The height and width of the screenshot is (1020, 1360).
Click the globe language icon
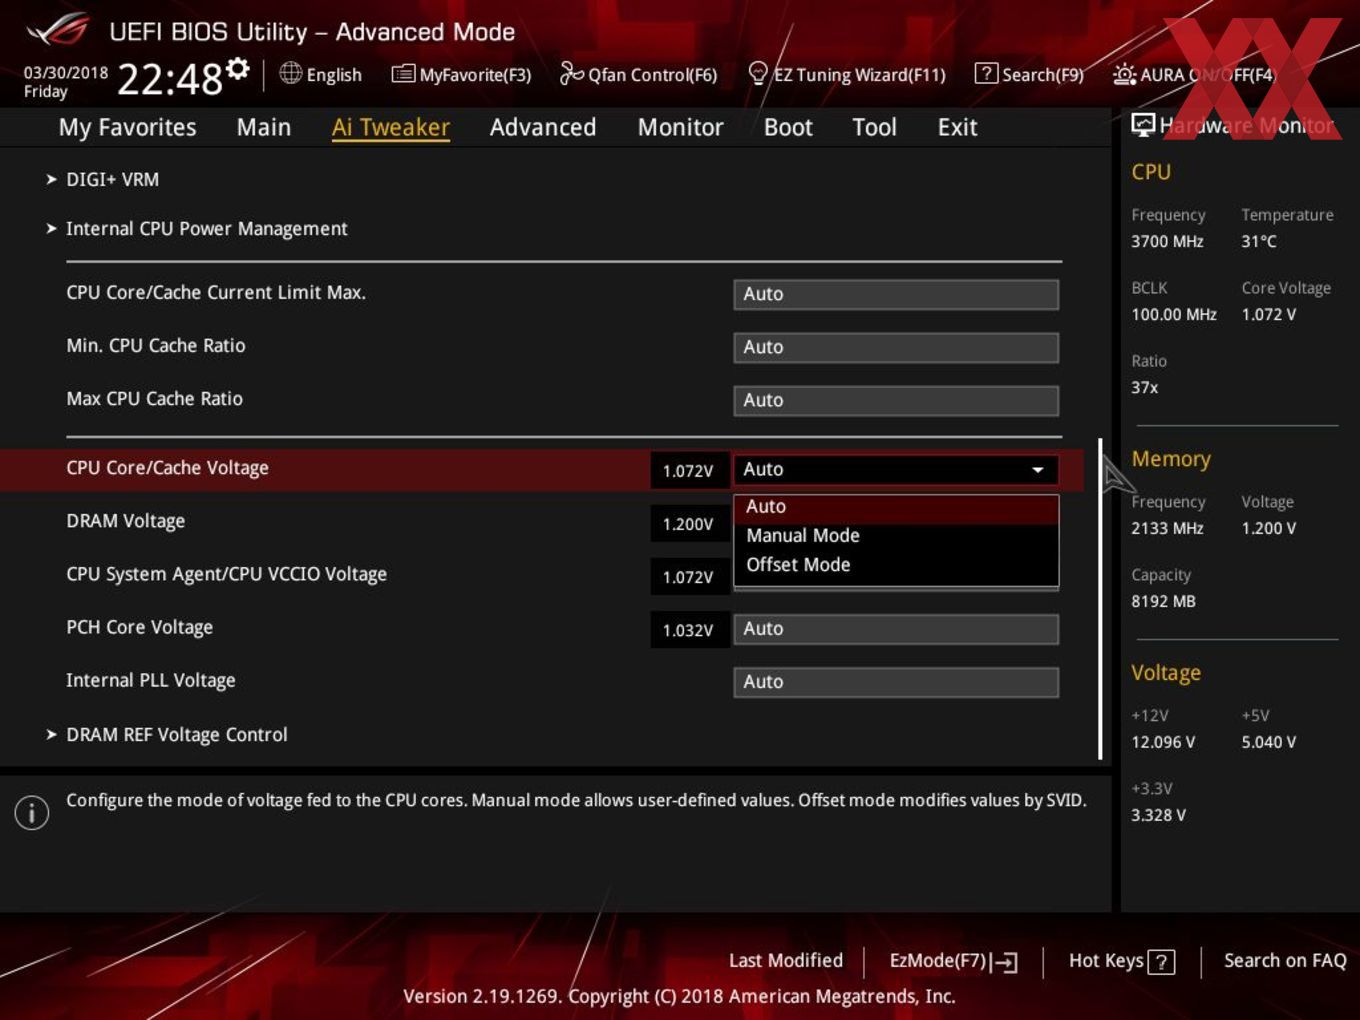coord(290,73)
